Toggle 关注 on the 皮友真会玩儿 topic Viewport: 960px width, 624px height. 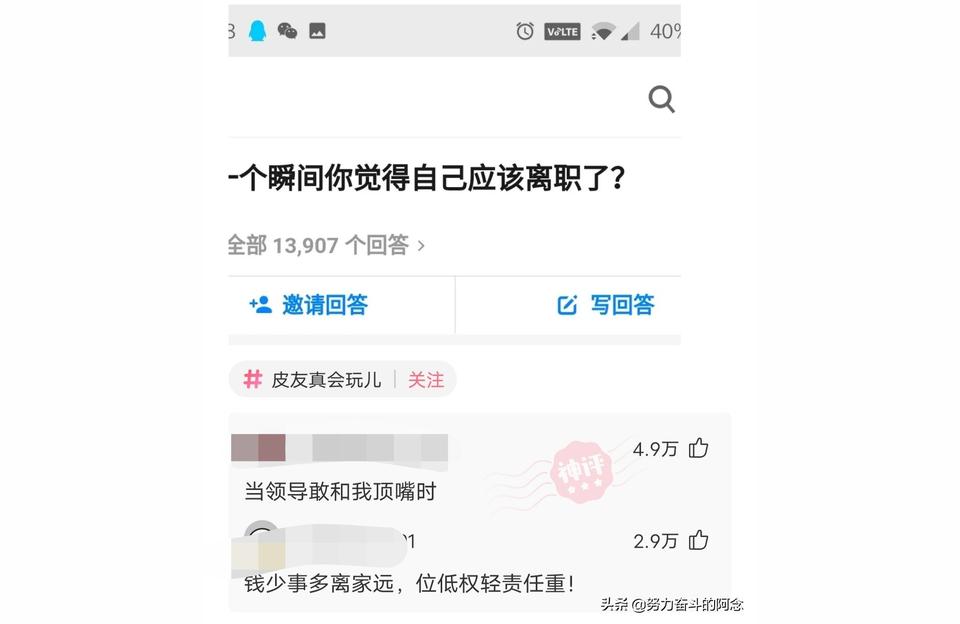pos(426,380)
